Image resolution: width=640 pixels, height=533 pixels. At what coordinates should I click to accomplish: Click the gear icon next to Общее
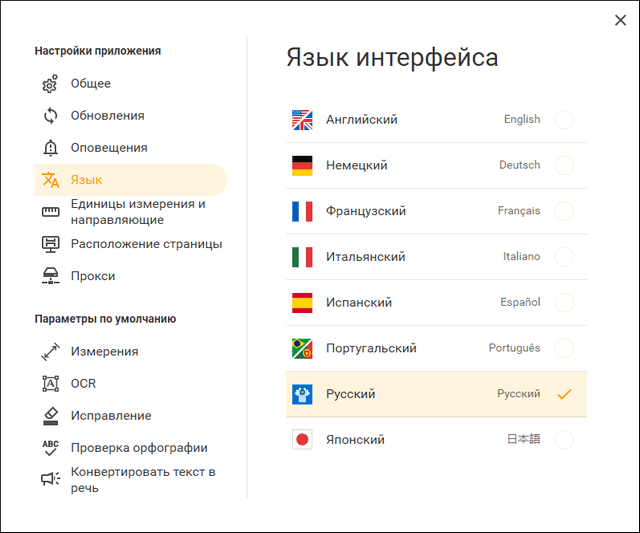(x=50, y=84)
